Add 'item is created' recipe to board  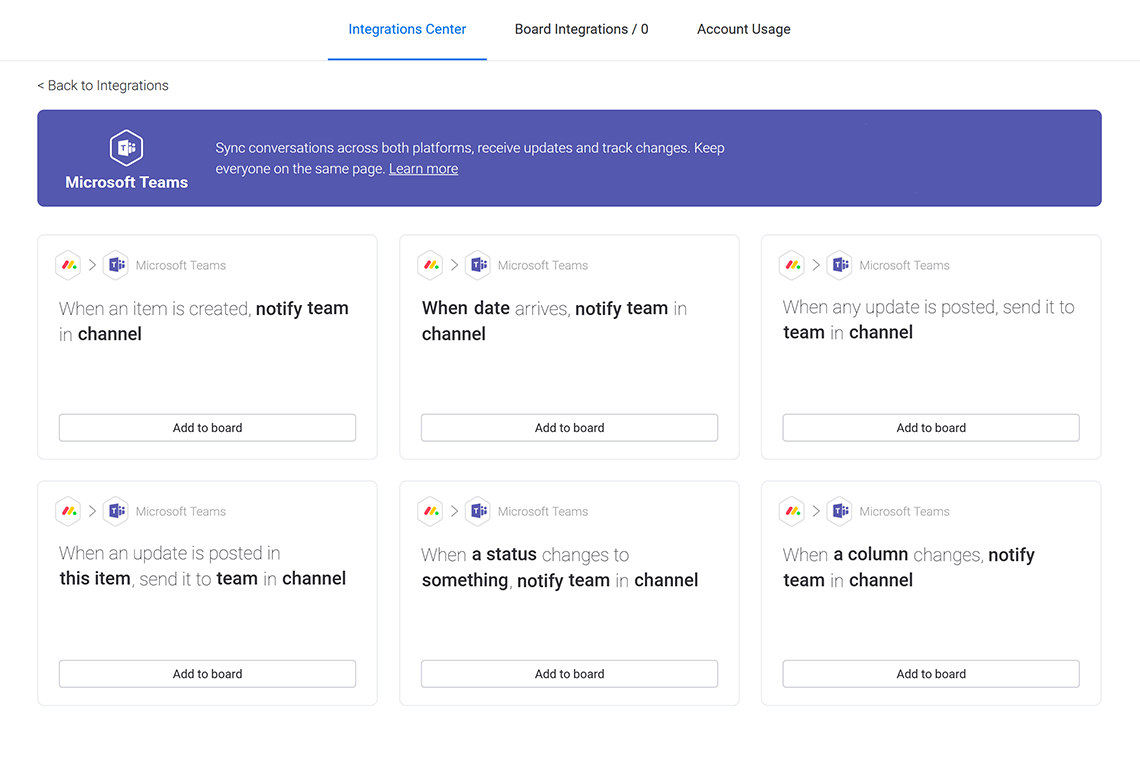207,427
